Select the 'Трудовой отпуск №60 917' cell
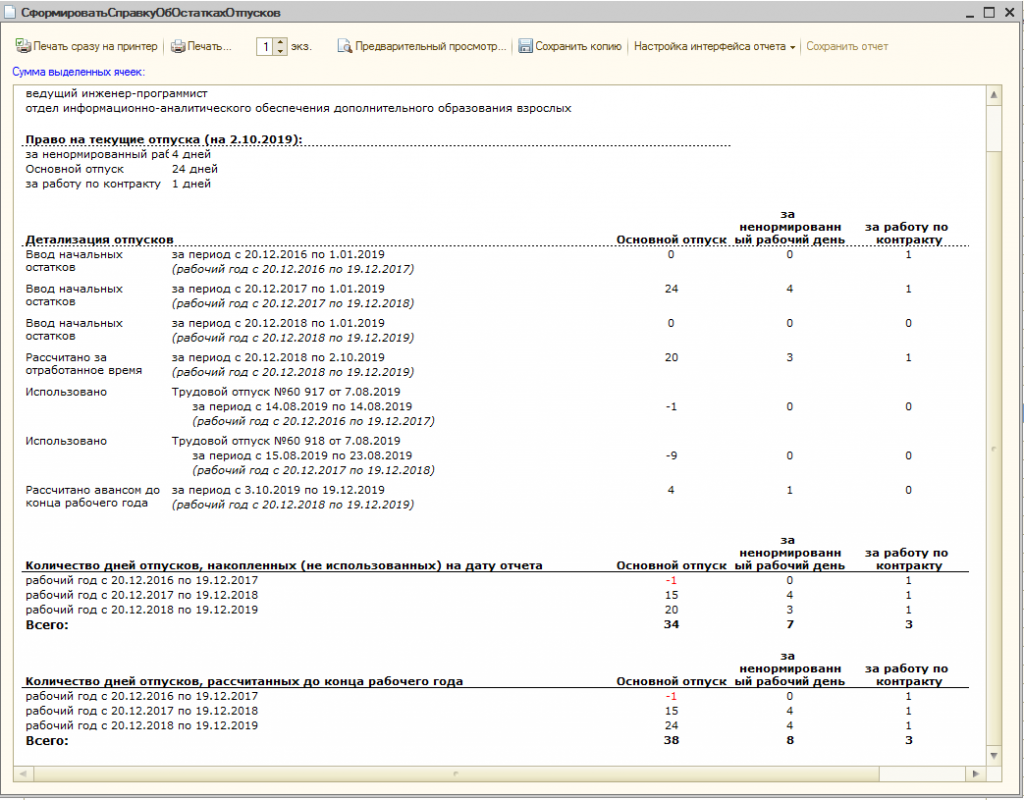The height and width of the screenshot is (800, 1024). [286, 392]
